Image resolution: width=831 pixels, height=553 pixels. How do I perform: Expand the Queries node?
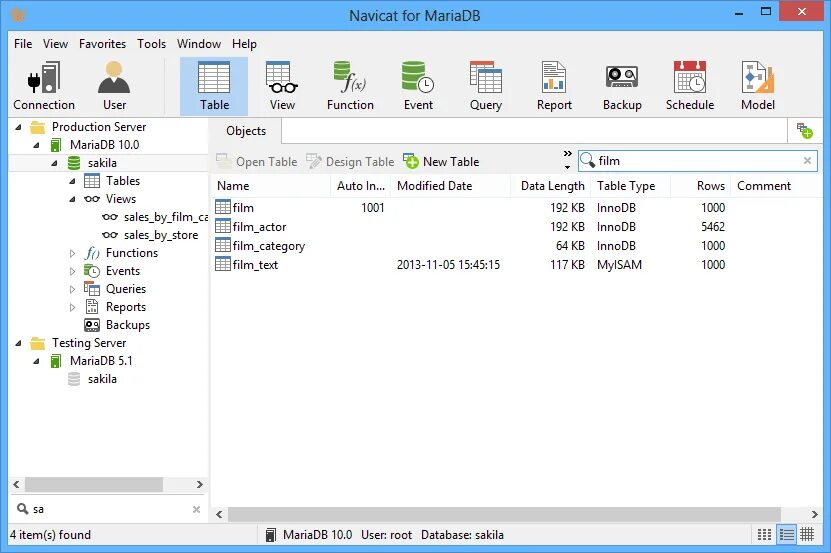(x=73, y=289)
